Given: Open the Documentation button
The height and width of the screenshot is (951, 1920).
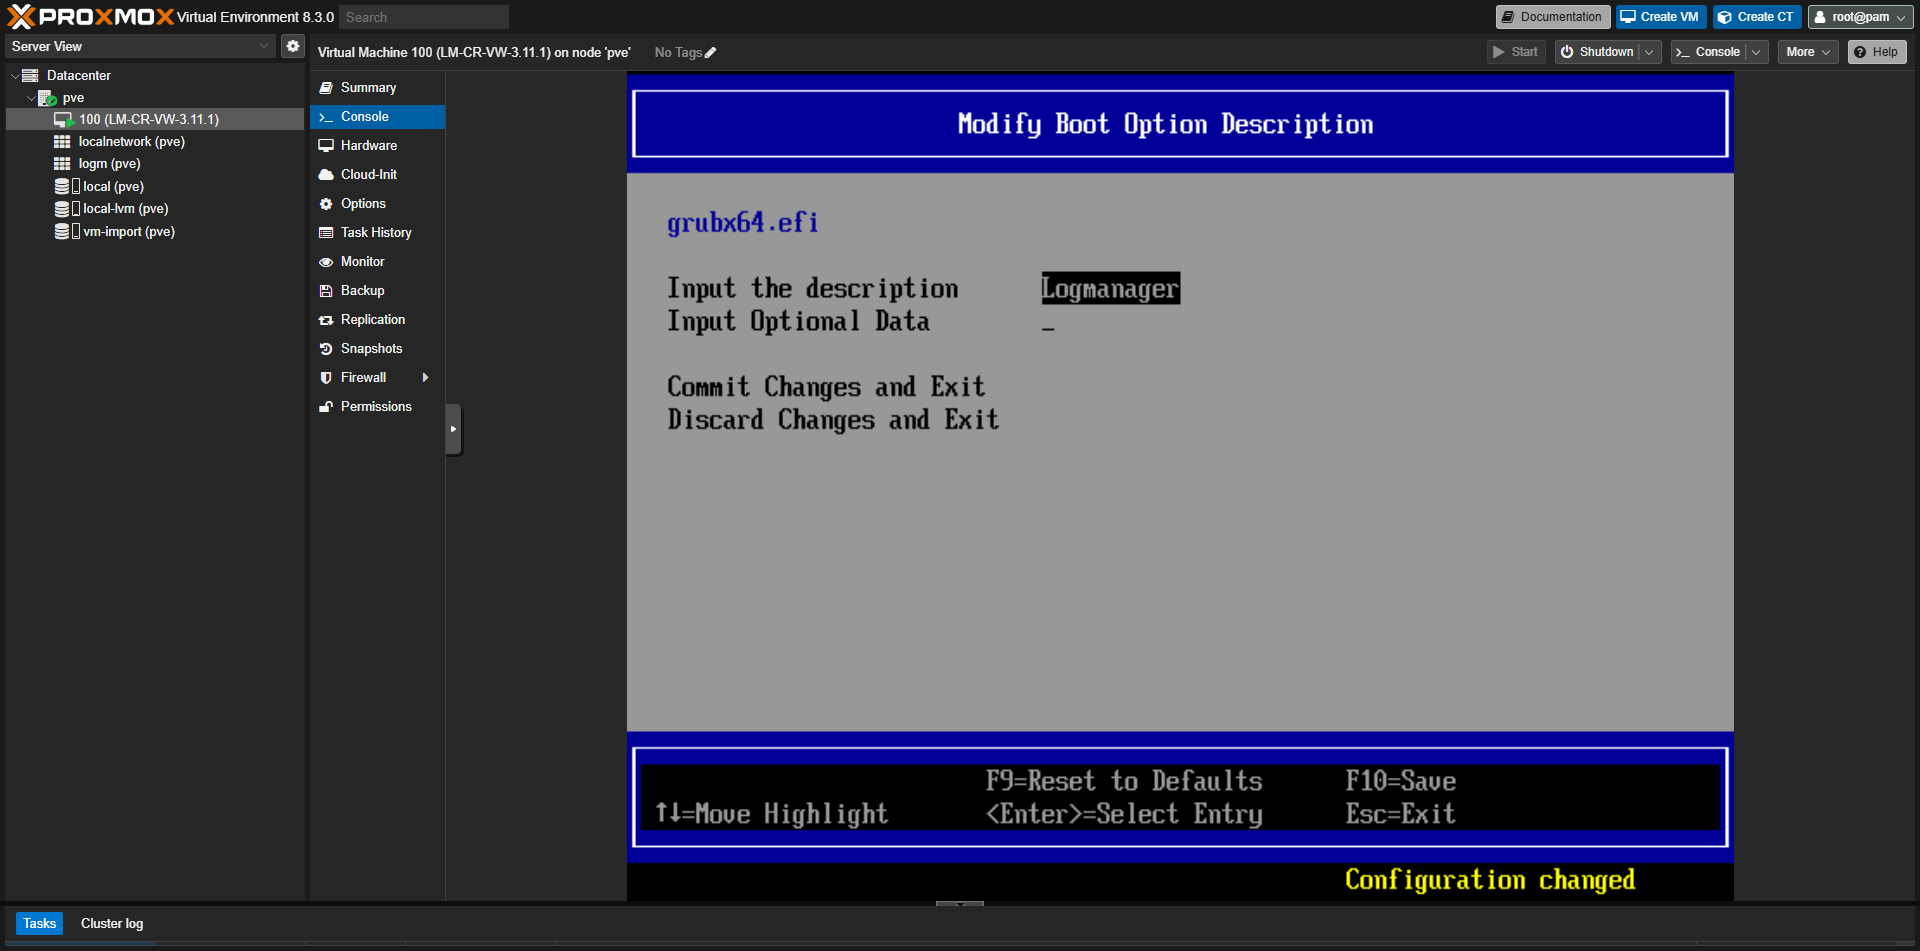Looking at the screenshot, I should click(x=1552, y=16).
